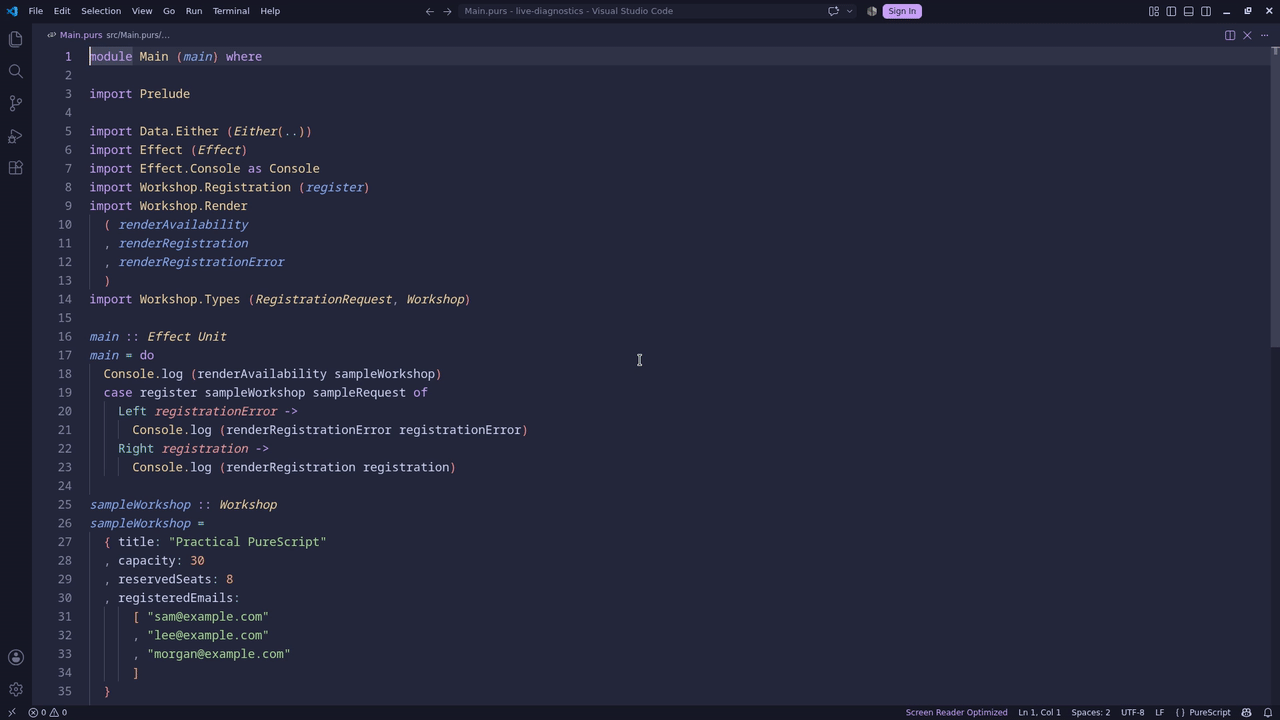This screenshot has height=720, width=1280.
Task: Open the Help menu
Action: tap(270, 11)
